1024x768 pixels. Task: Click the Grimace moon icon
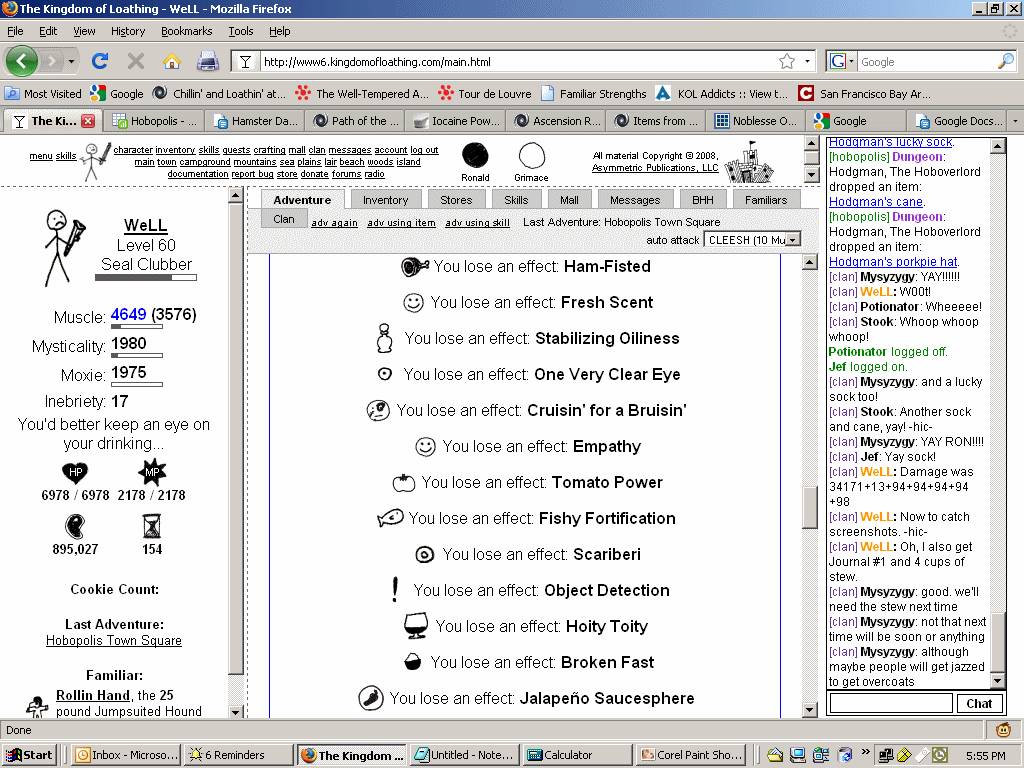click(x=531, y=156)
